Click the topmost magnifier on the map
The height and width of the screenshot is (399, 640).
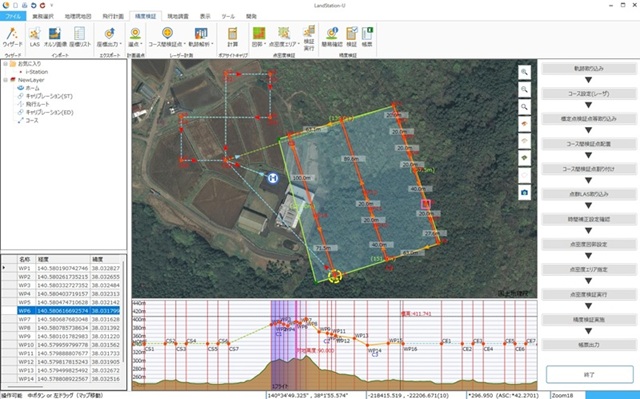click(524, 72)
